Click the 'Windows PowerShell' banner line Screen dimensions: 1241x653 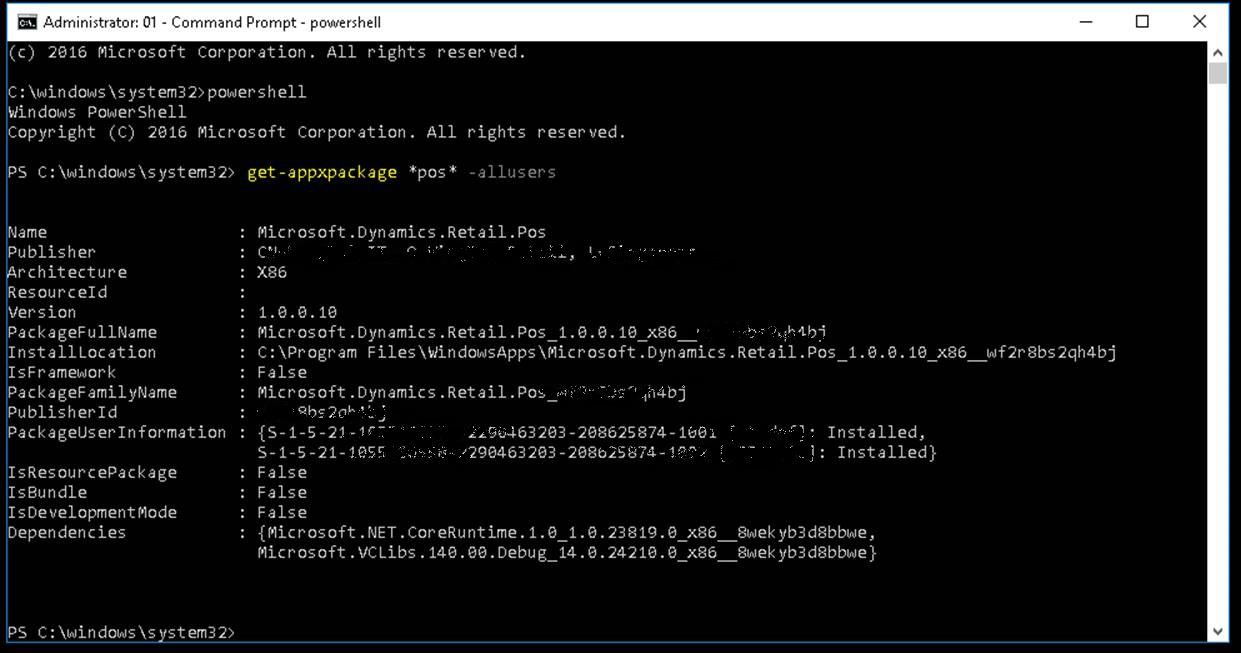point(97,112)
